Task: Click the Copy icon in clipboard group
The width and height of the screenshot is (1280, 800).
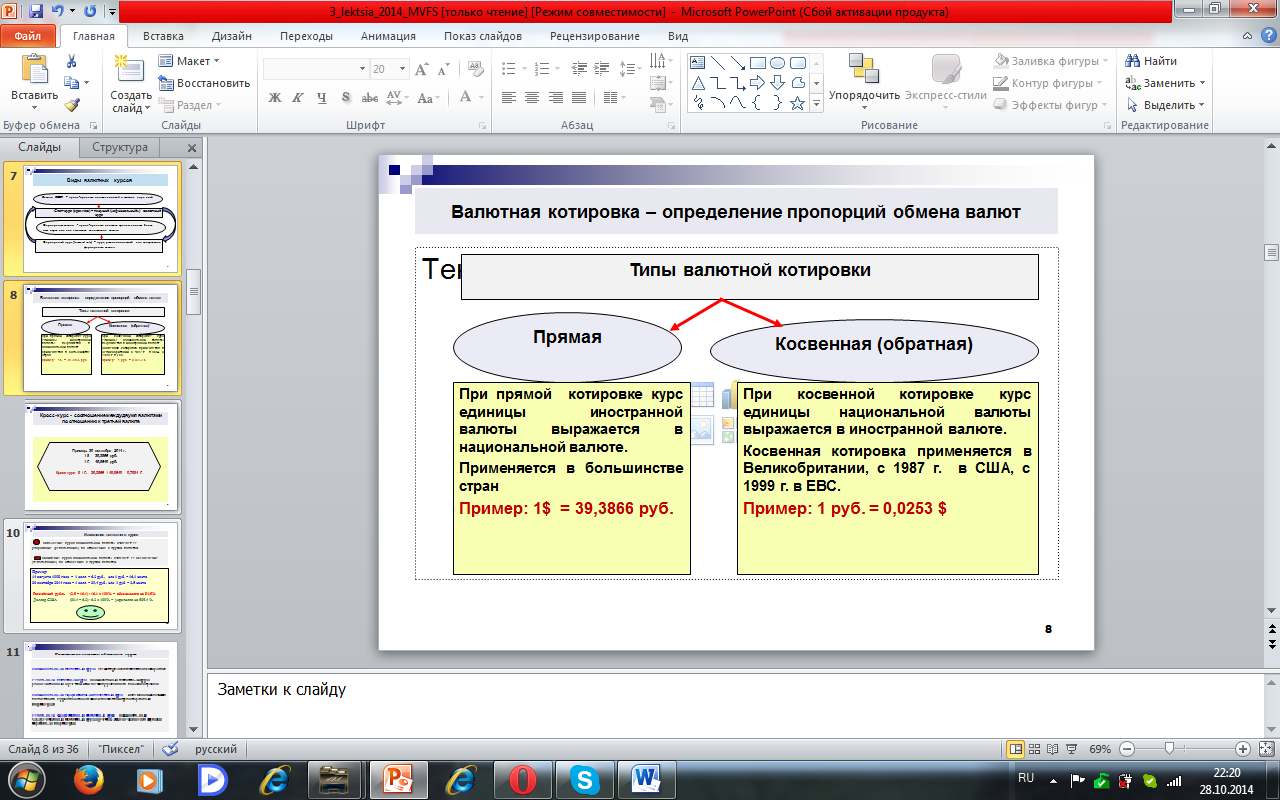Action: 72,83
